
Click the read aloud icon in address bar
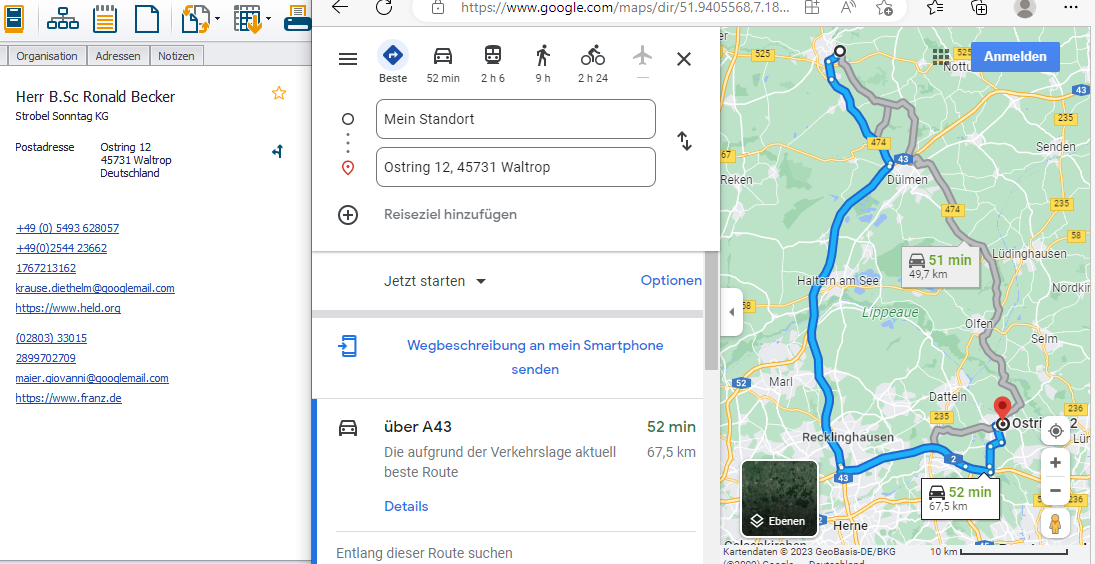pyautogui.click(x=848, y=7)
